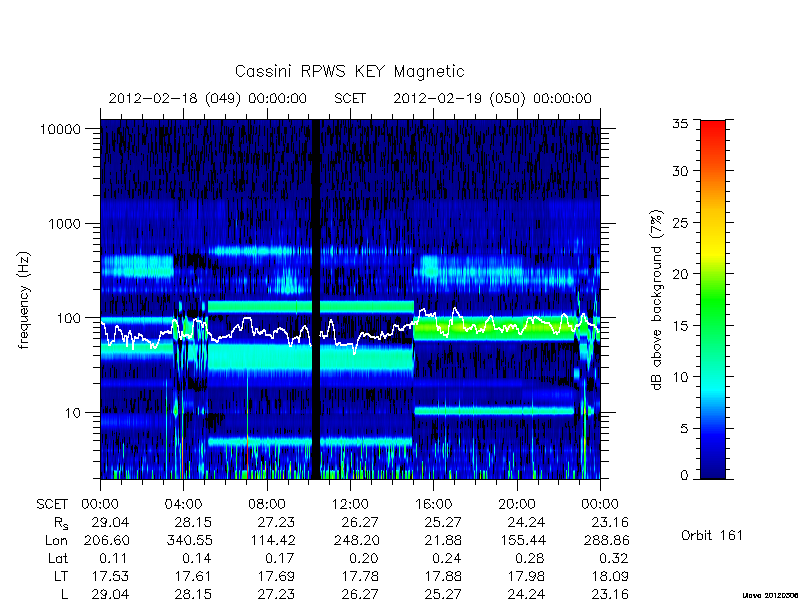The width and height of the screenshot is (800, 600).
Task: Click the 1000 frequency tick label
Action: 64,224
